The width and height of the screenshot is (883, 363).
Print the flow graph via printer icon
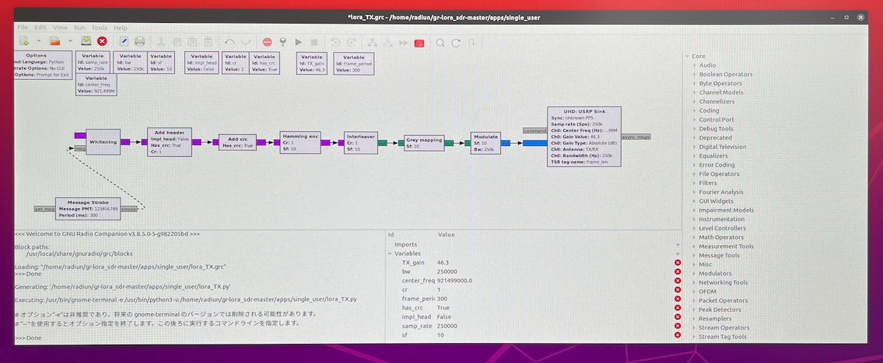pyautogui.click(x=140, y=42)
